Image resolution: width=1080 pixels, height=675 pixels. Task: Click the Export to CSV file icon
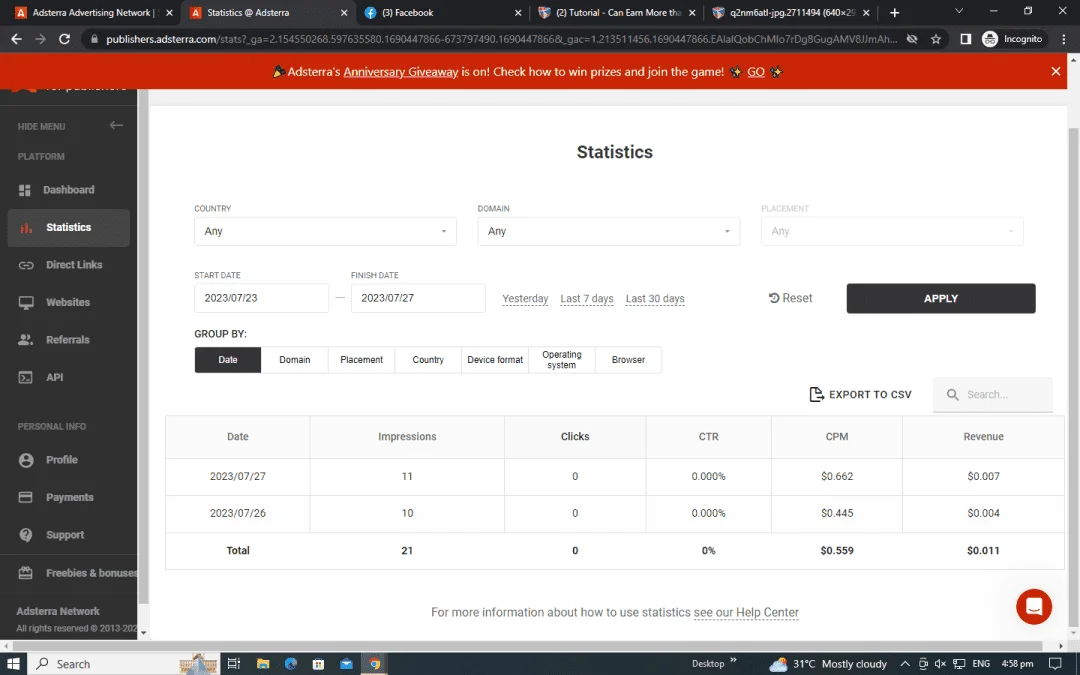tap(816, 394)
